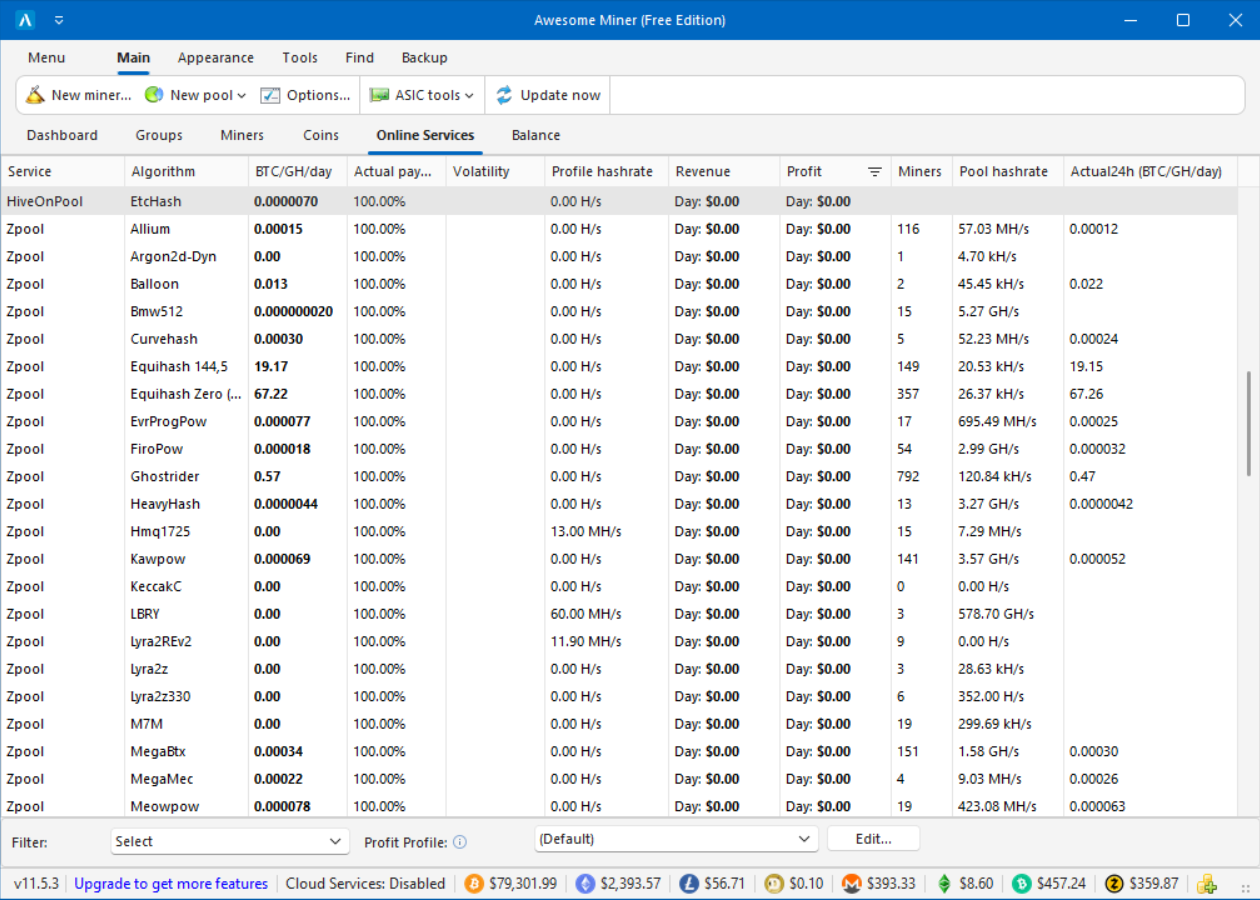1260x900 pixels.
Task: Go to the Miners tab
Action: coord(242,135)
